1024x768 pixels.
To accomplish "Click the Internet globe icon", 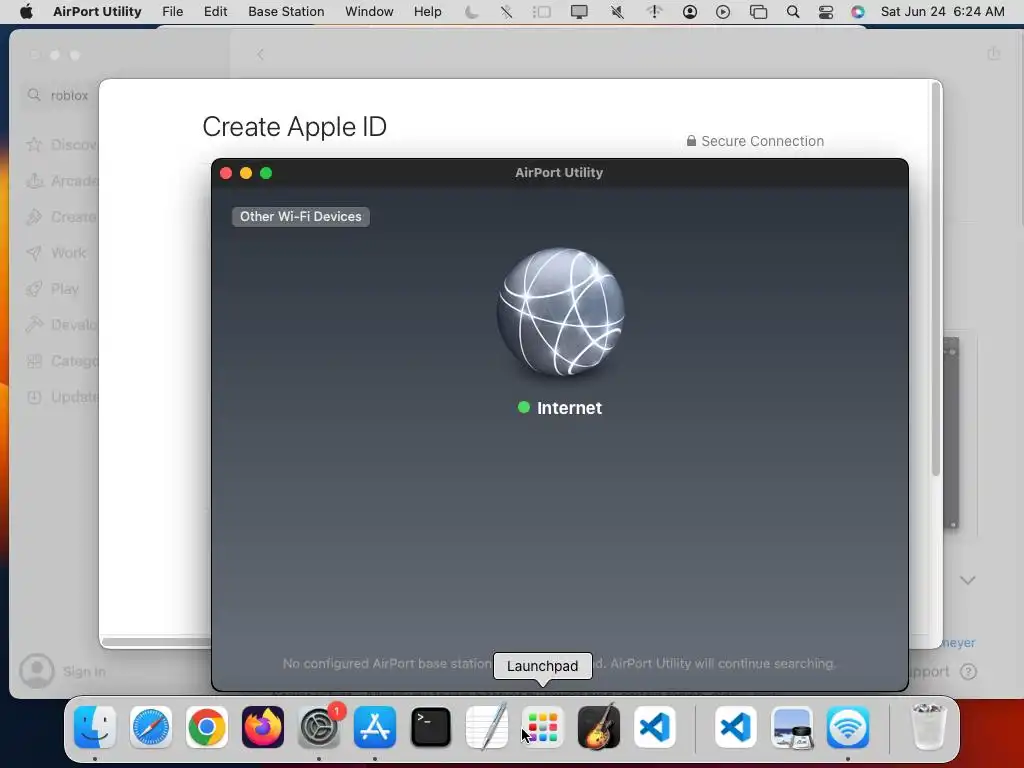I will click(560, 312).
